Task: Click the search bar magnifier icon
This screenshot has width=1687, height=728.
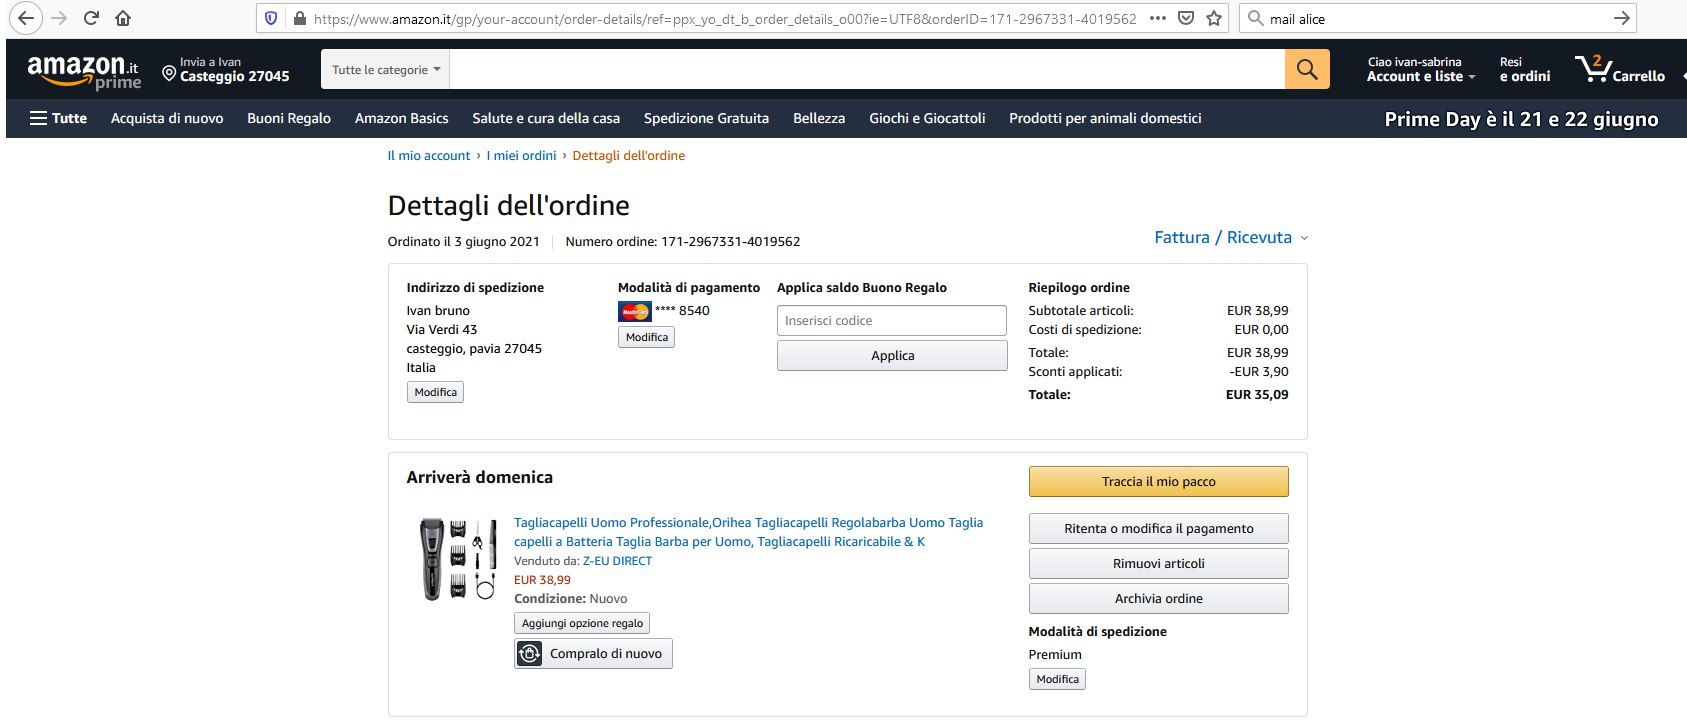Action: pos(1255,18)
